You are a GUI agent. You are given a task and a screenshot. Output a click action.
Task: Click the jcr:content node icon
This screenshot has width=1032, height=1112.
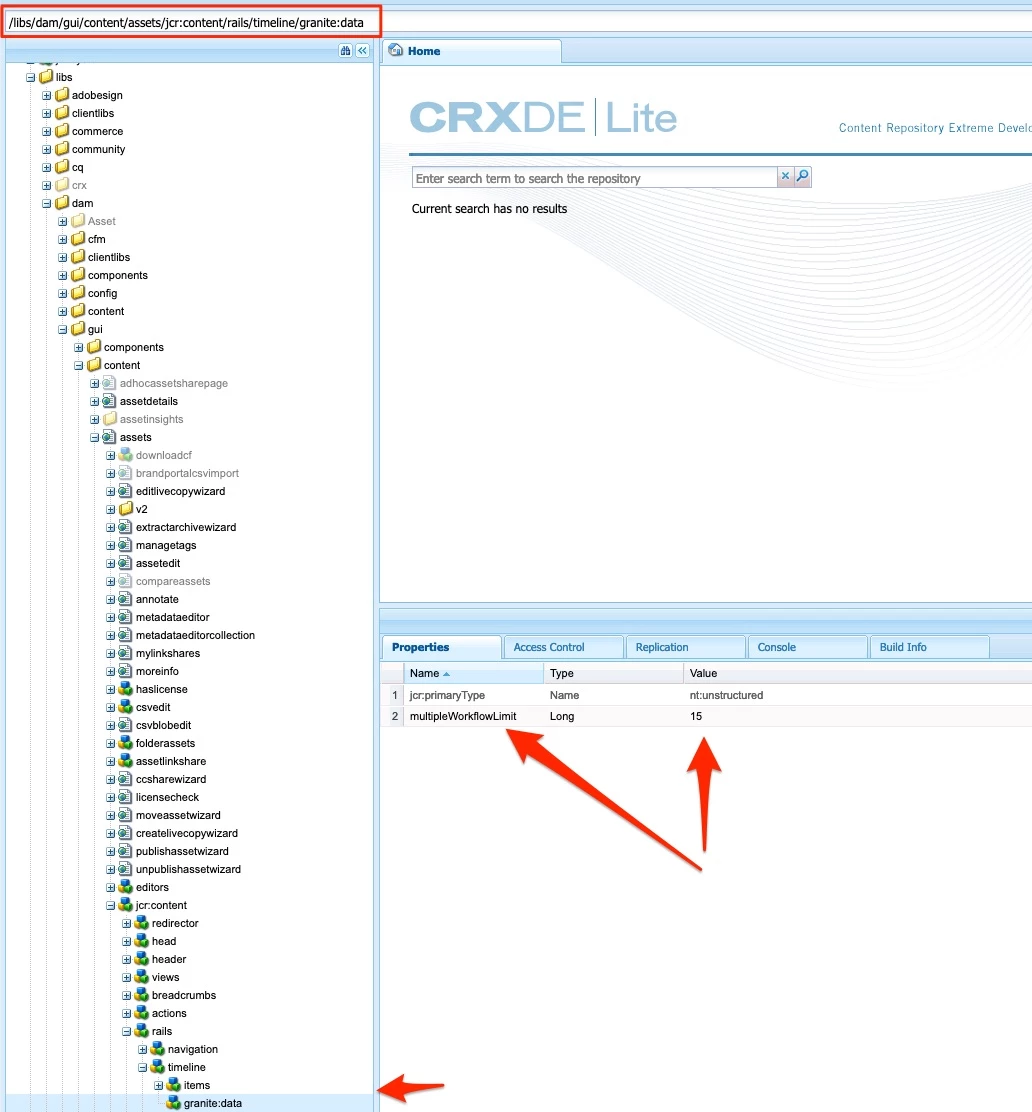(126, 905)
